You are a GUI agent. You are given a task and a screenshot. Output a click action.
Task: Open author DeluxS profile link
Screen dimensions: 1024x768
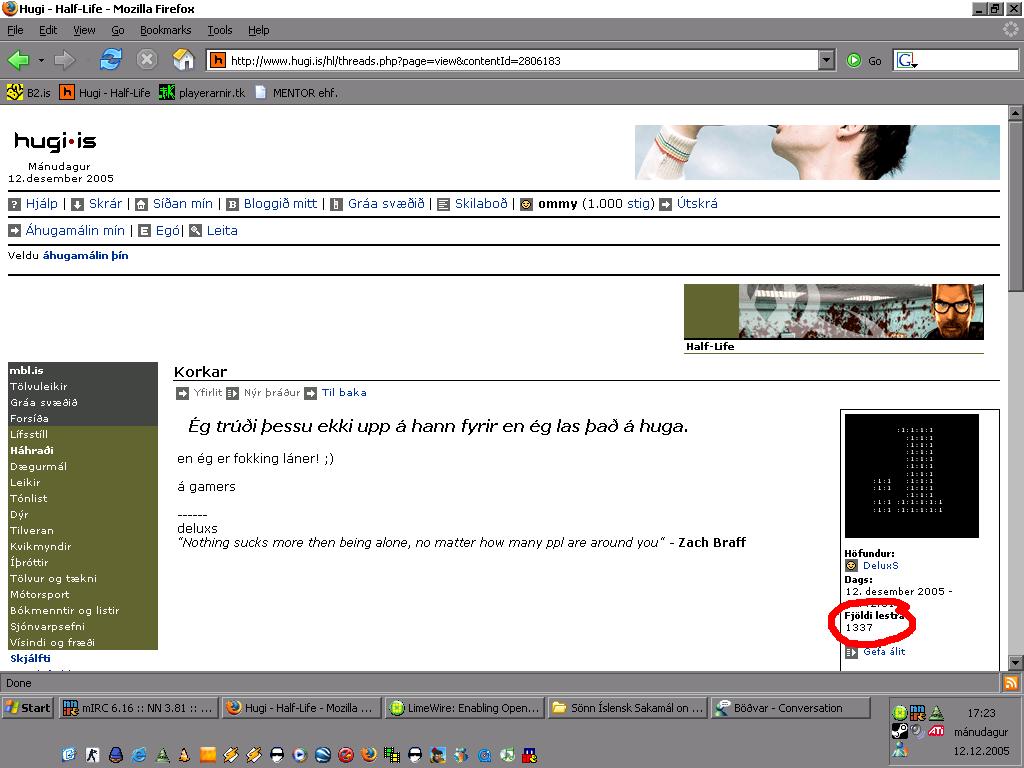click(880, 566)
